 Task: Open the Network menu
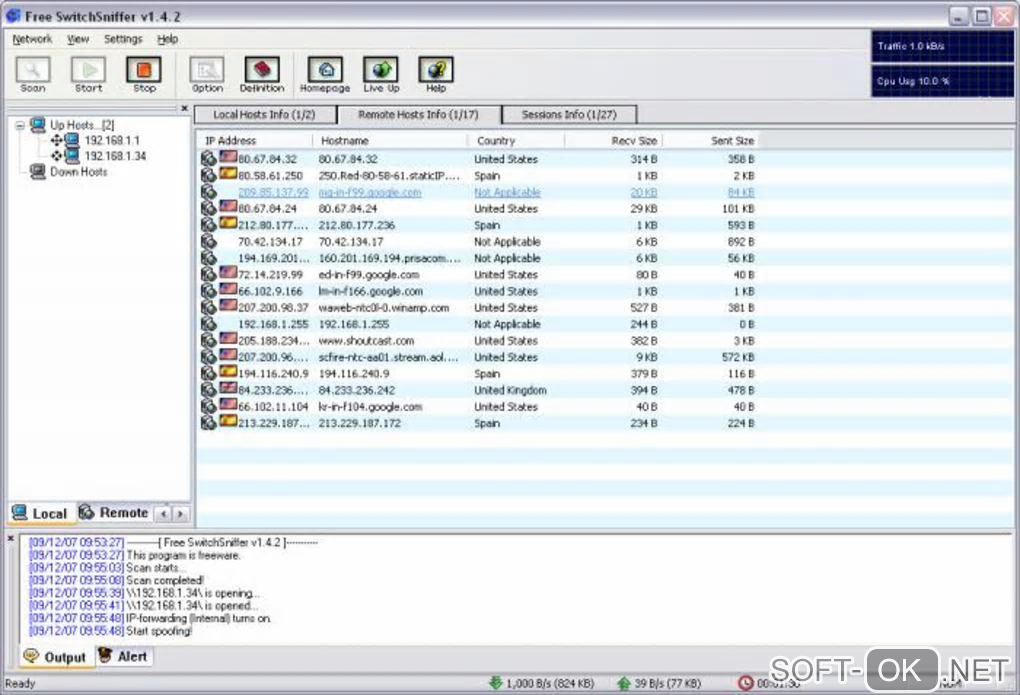coord(32,39)
